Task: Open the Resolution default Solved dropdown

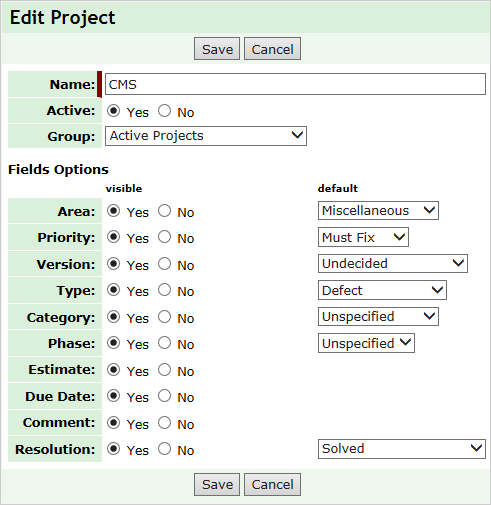Action: coord(402,449)
